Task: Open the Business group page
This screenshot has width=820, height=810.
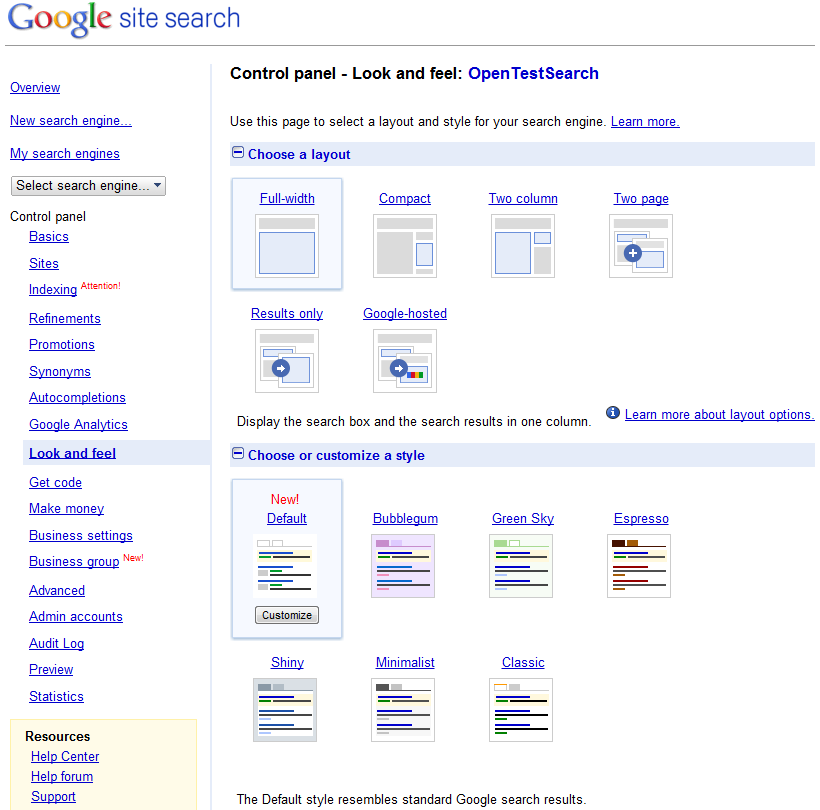Action: (x=74, y=561)
